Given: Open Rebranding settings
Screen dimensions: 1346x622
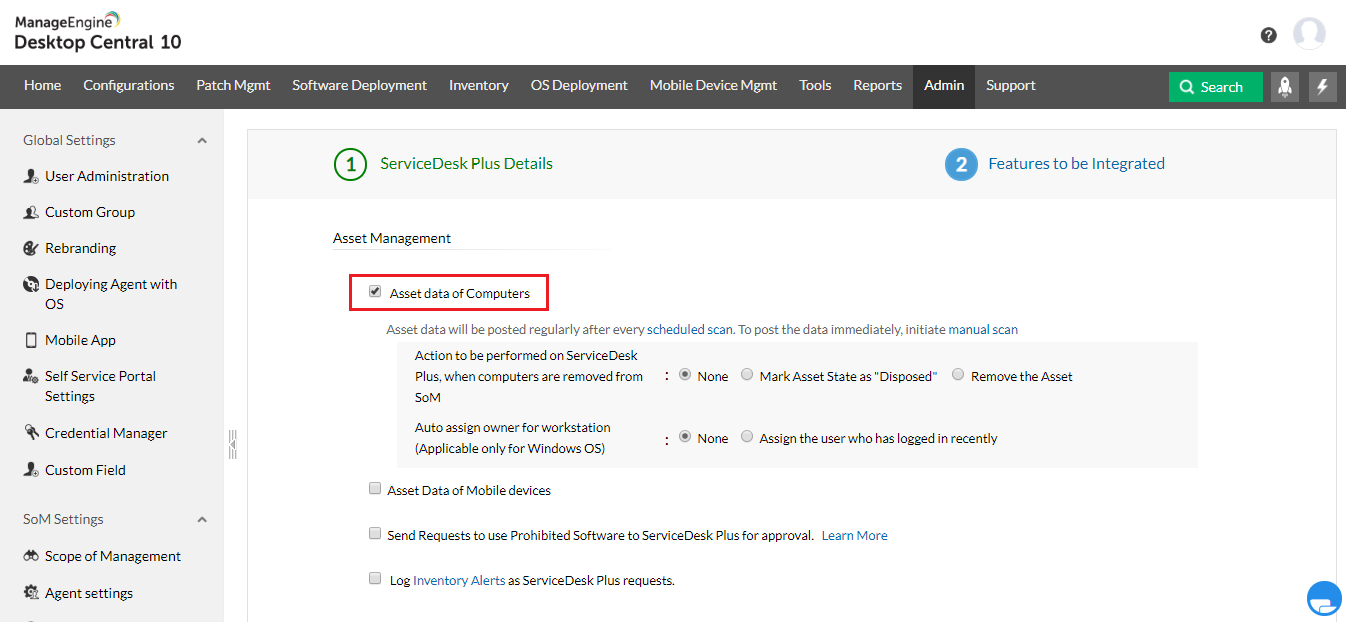Looking at the screenshot, I should (x=80, y=248).
